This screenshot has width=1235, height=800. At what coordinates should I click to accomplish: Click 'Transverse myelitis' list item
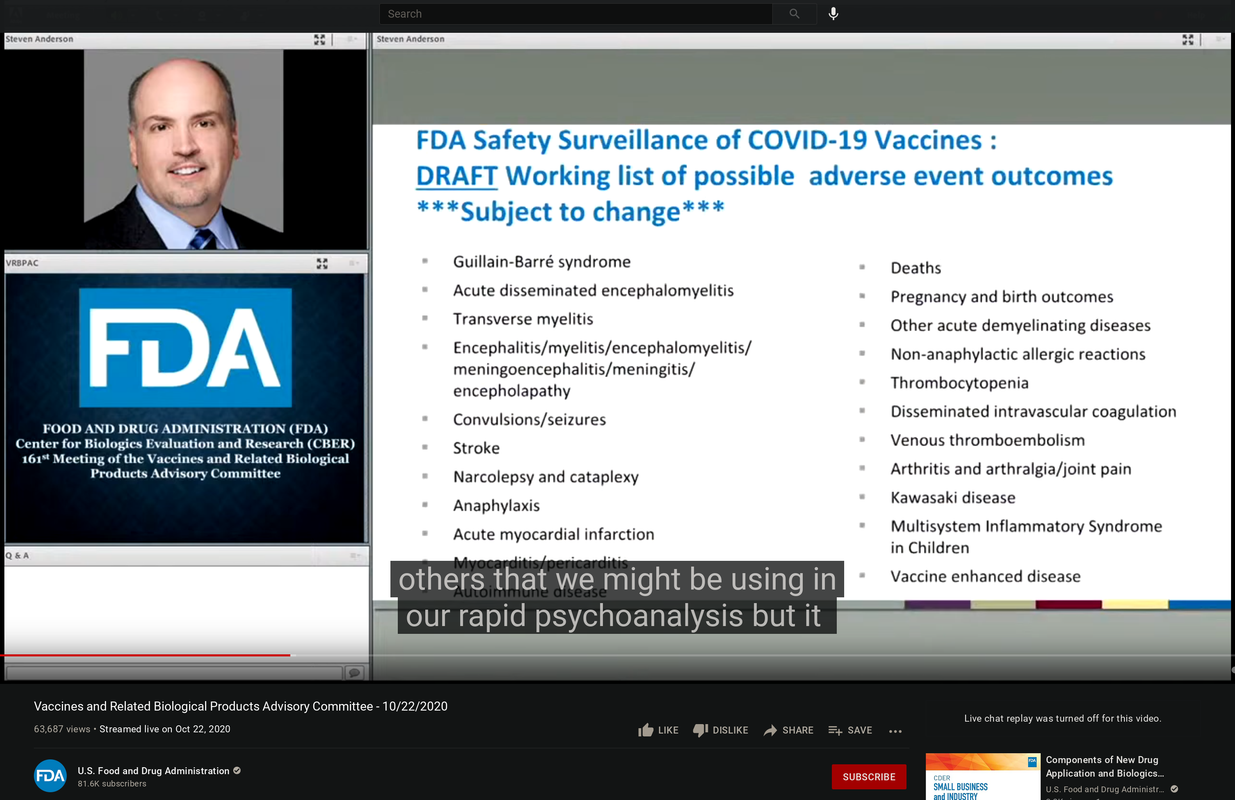[523, 319]
